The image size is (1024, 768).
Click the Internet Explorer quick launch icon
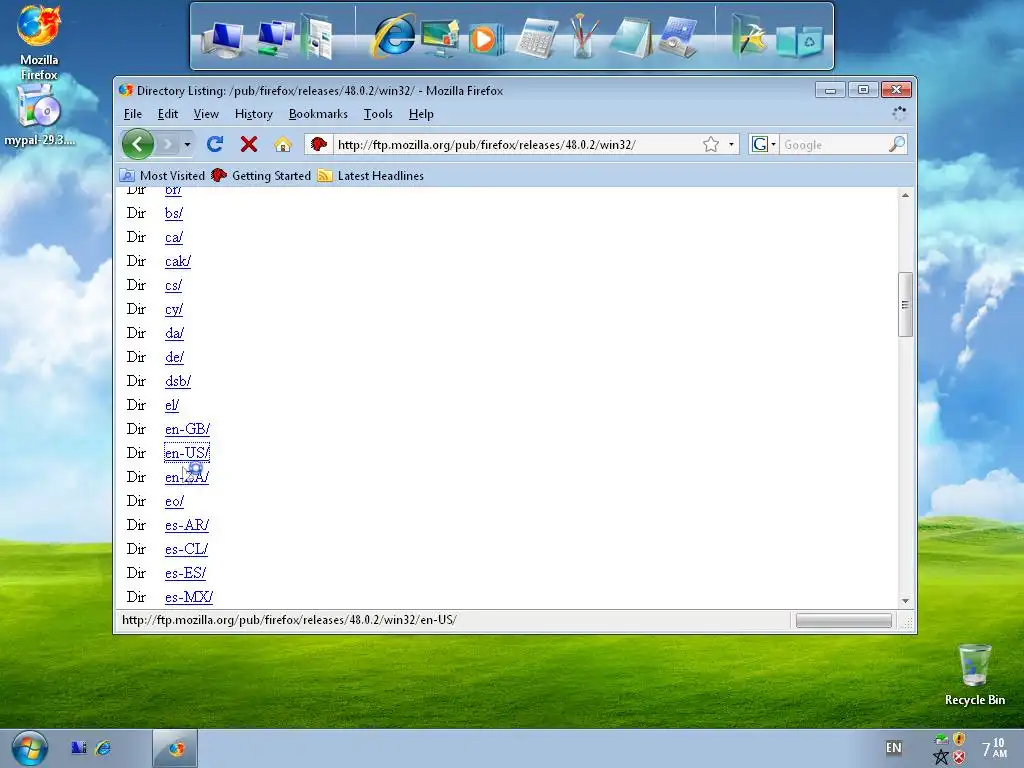click(103, 748)
